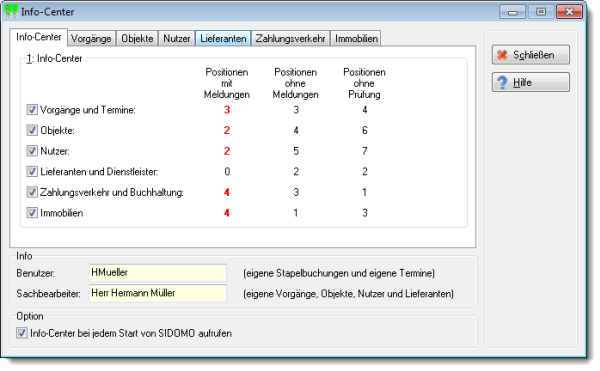Click the 0 in Lieferanten und Dienstleister row
Image resolution: width=600 pixels, height=371 pixels.
coord(227,172)
